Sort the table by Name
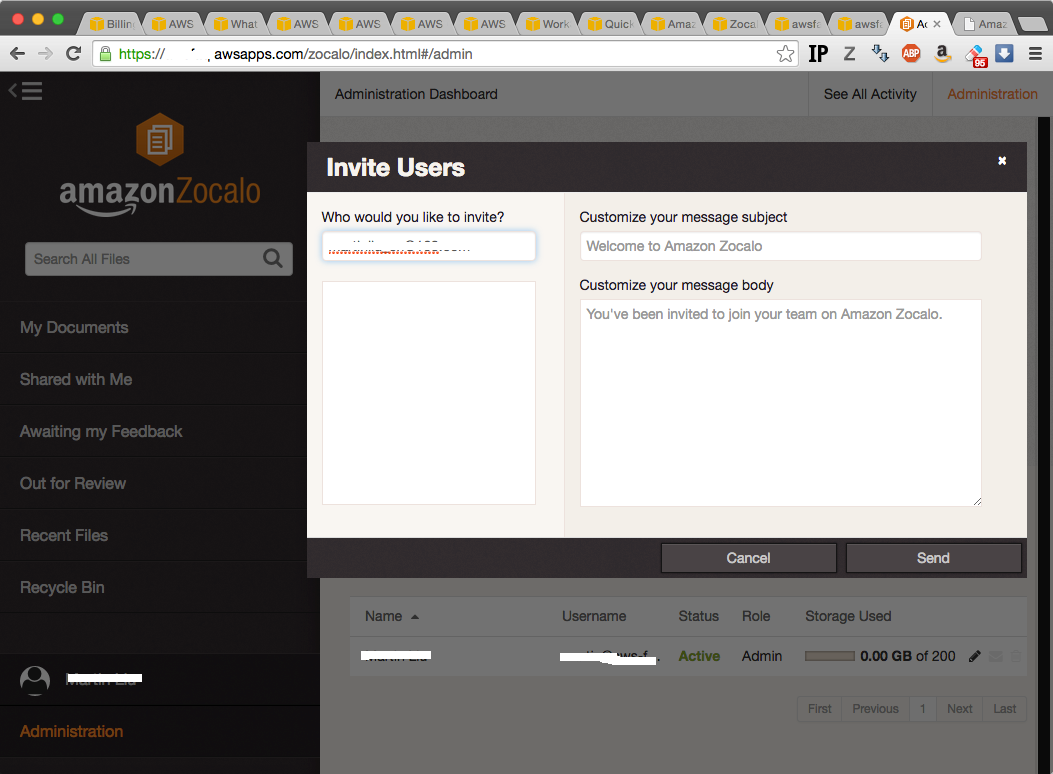This screenshot has width=1053, height=774. [392, 616]
